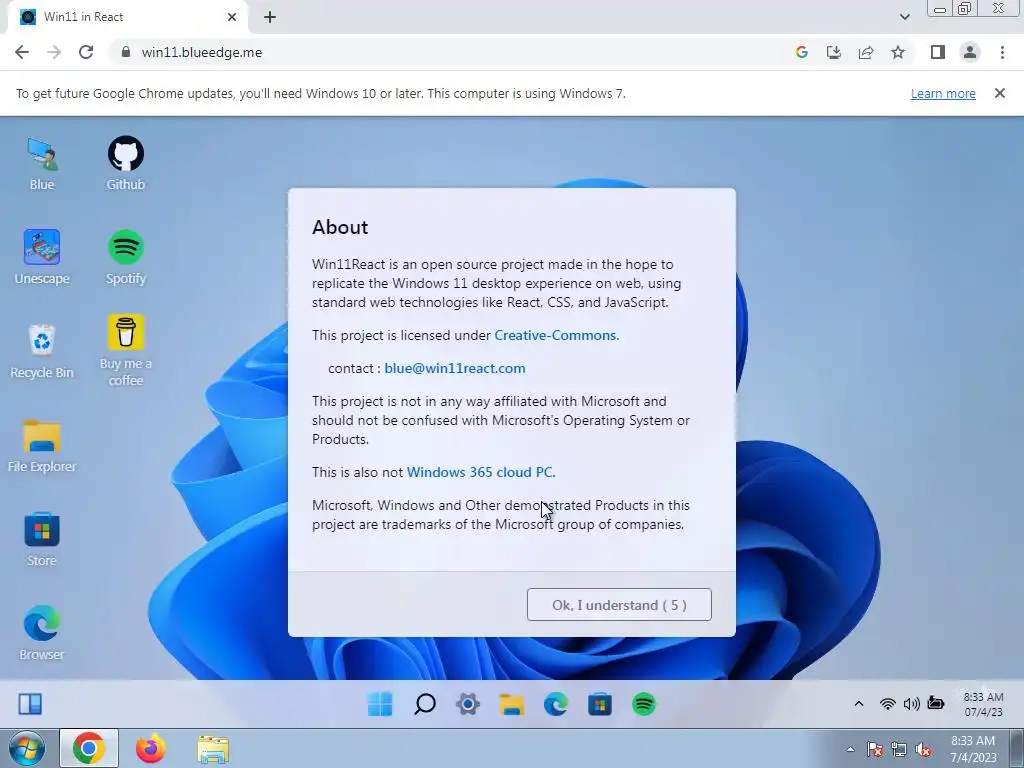This screenshot has width=1024, height=768.
Task: Click the Windows 7 network tray icon
Action: pyautogui.click(x=899, y=750)
